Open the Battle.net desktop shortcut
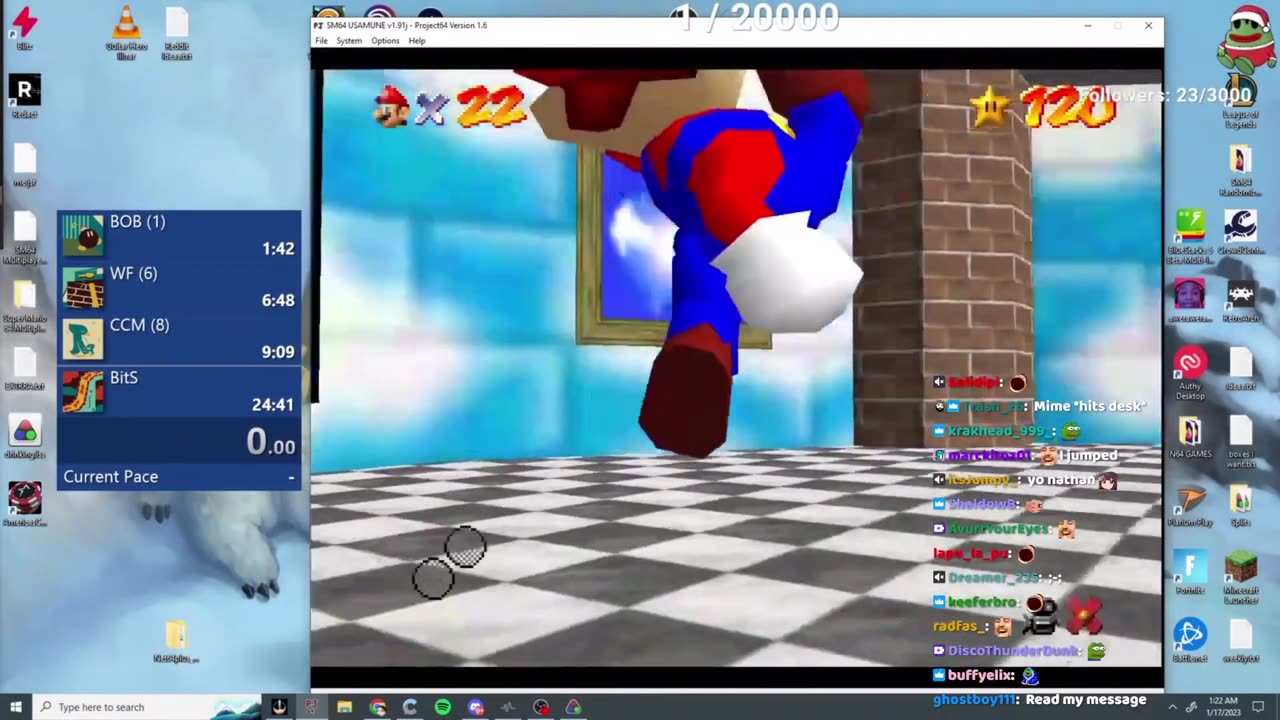The width and height of the screenshot is (1280, 720). click(1190, 640)
